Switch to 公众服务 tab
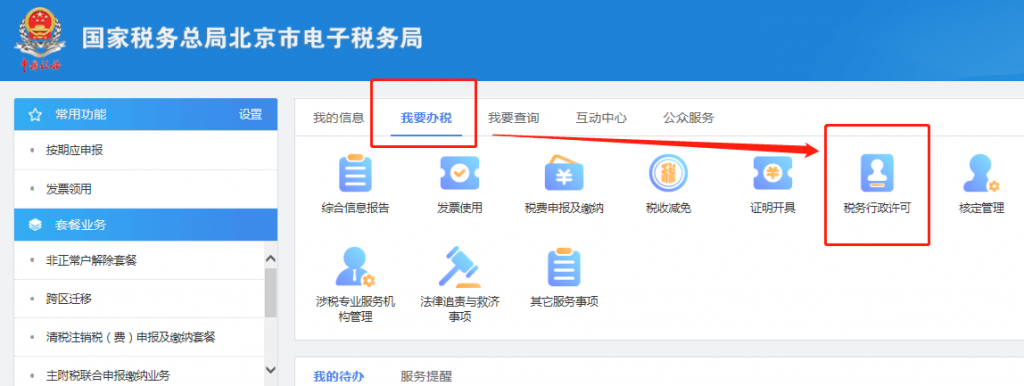 [x=689, y=118]
